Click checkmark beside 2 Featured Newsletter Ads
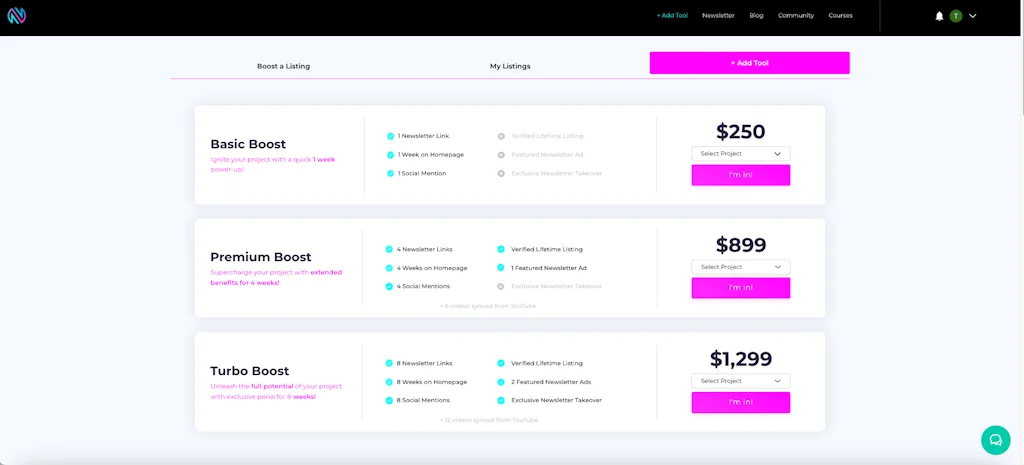The height and width of the screenshot is (465, 1024). tap(501, 381)
